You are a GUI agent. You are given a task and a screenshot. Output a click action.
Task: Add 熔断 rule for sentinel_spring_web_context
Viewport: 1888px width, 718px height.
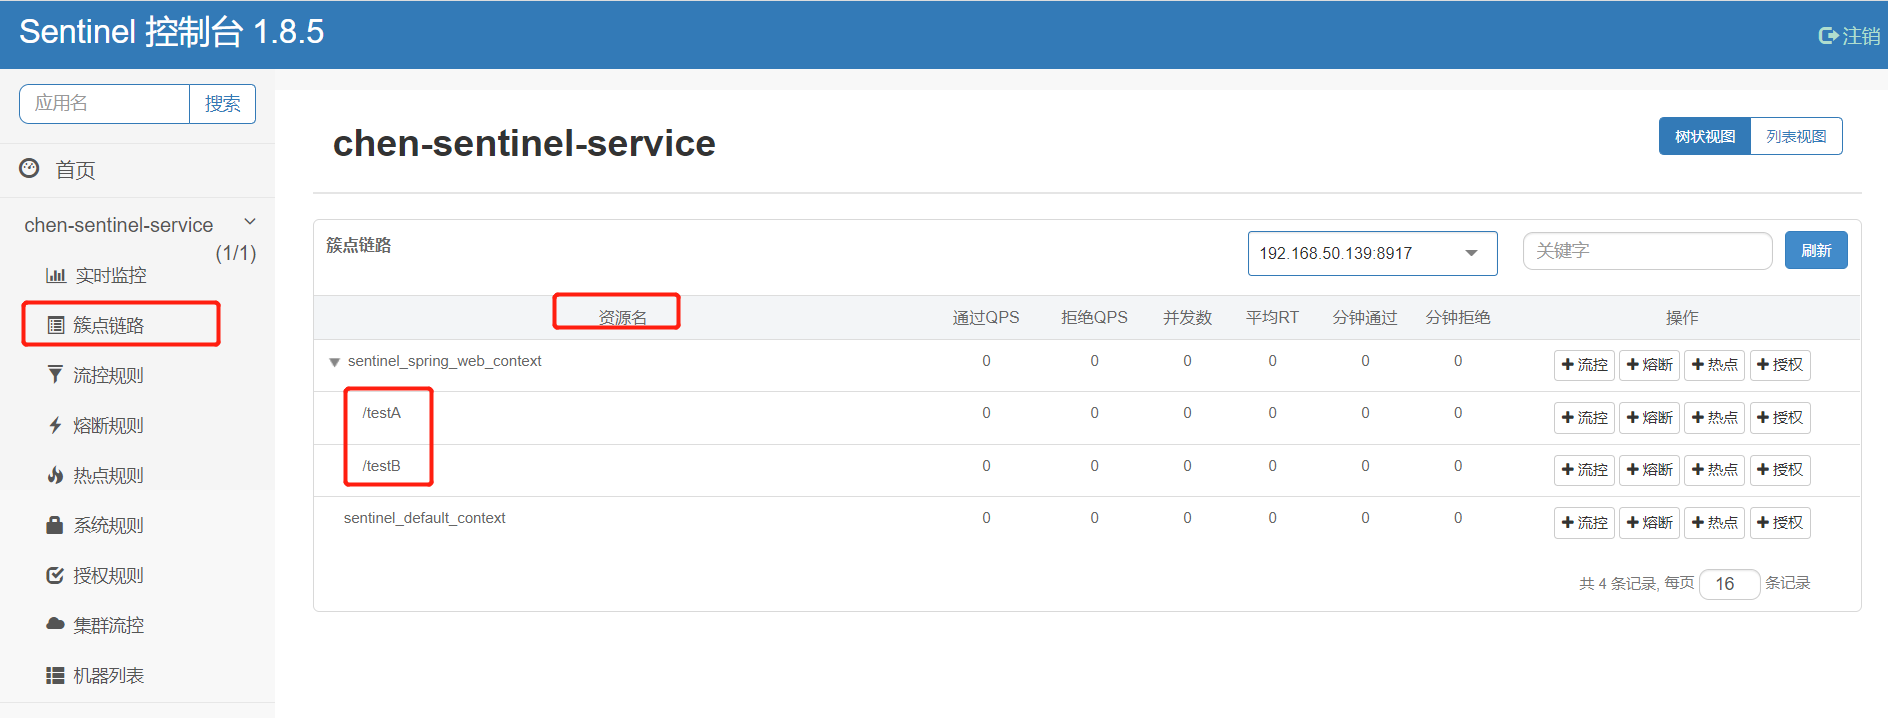(x=1649, y=365)
